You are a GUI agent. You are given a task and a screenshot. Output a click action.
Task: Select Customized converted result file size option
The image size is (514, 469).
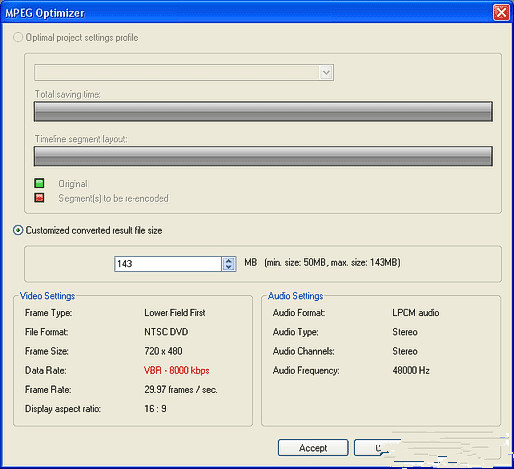pos(18,230)
